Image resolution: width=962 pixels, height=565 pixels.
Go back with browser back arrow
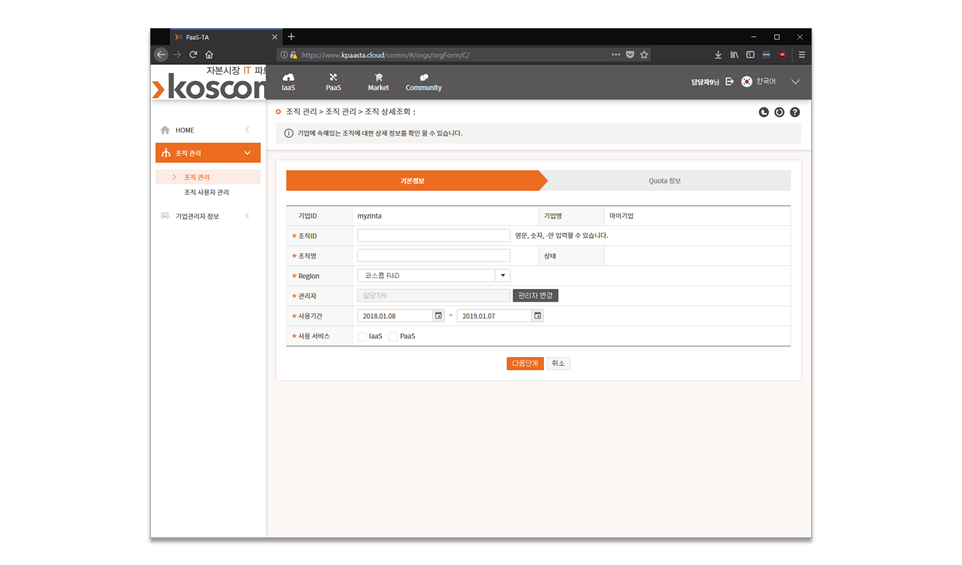[x=161, y=55]
